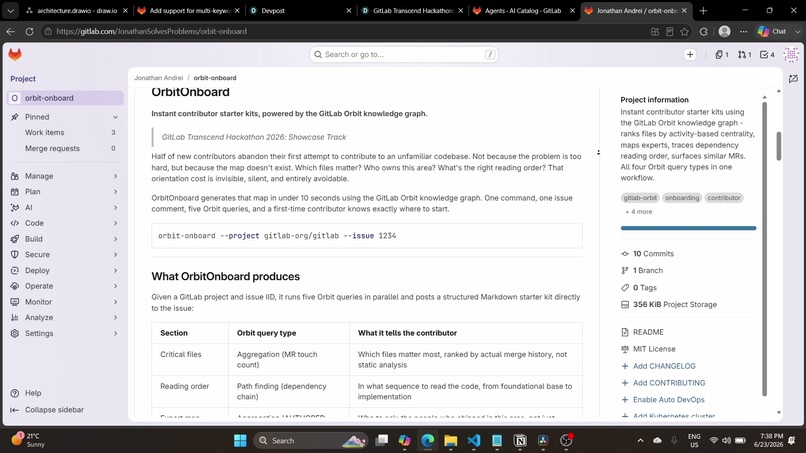Click the contributor topic tag
Viewport: 806px width, 453px height.
(724, 197)
